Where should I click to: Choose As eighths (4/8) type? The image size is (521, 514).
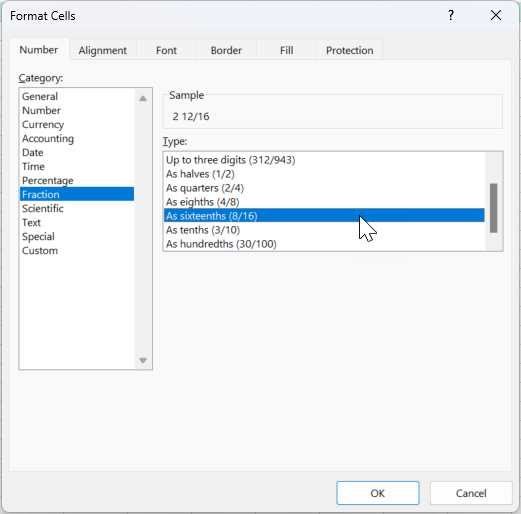pos(324,202)
